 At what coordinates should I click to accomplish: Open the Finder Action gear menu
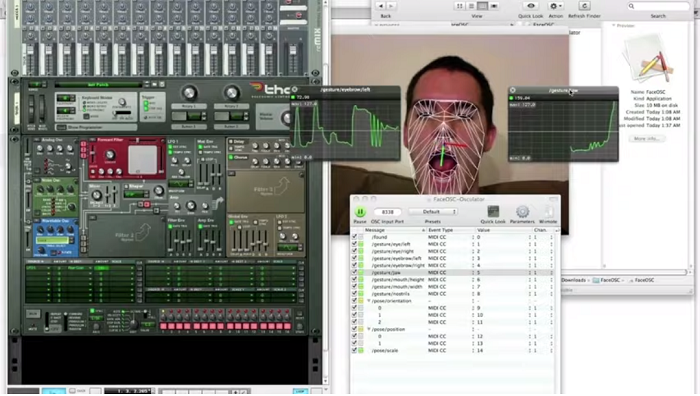pyautogui.click(x=555, y=6)
